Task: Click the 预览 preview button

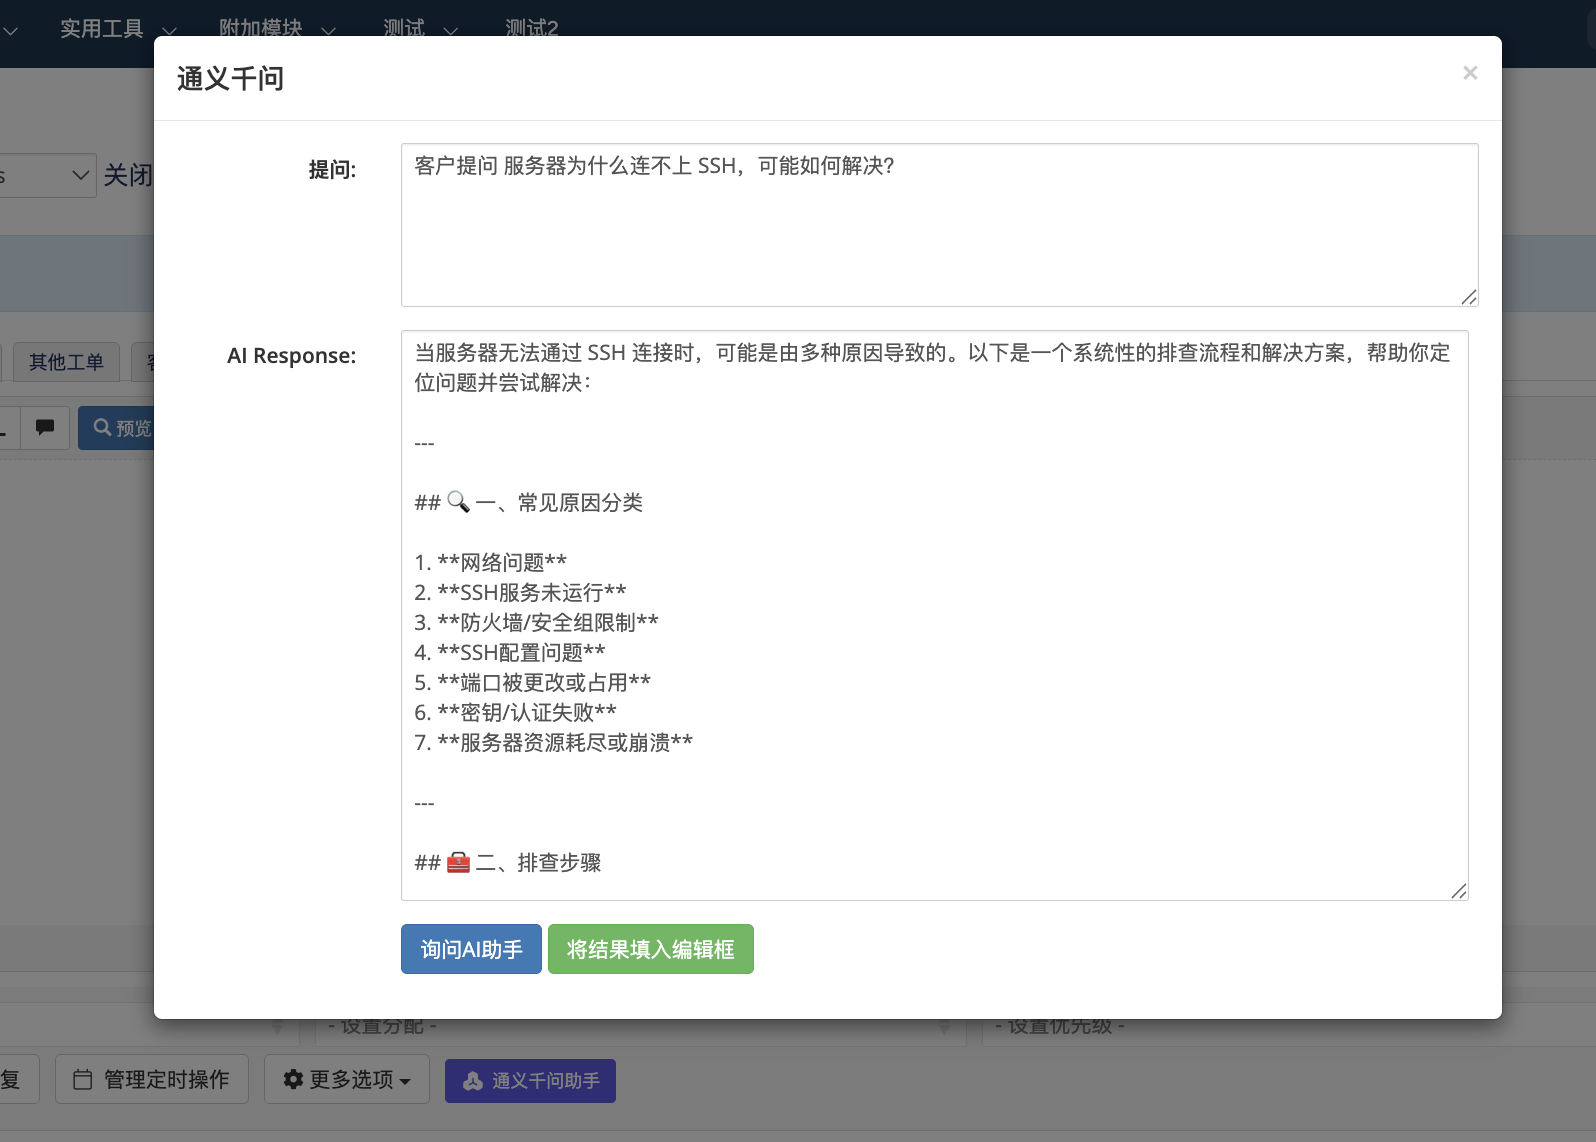Action: (x=116, y=428)
